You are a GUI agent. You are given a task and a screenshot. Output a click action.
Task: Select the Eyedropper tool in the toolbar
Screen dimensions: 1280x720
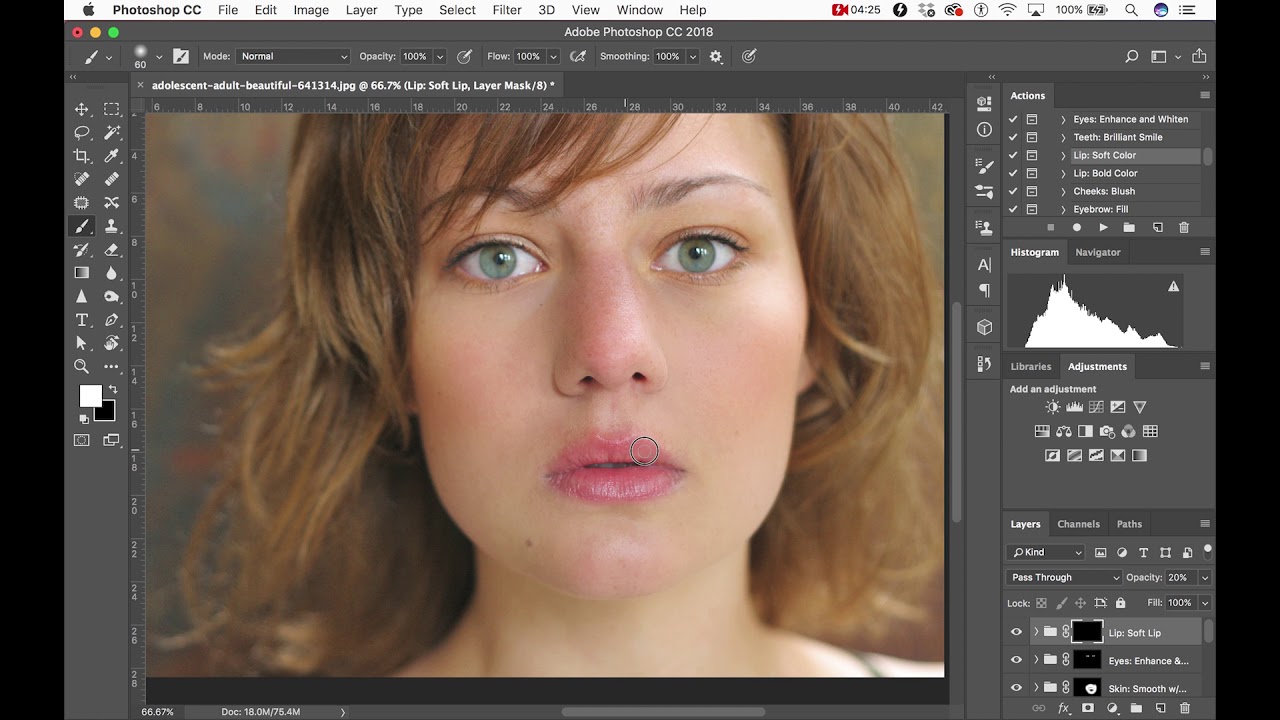(112, 156)
